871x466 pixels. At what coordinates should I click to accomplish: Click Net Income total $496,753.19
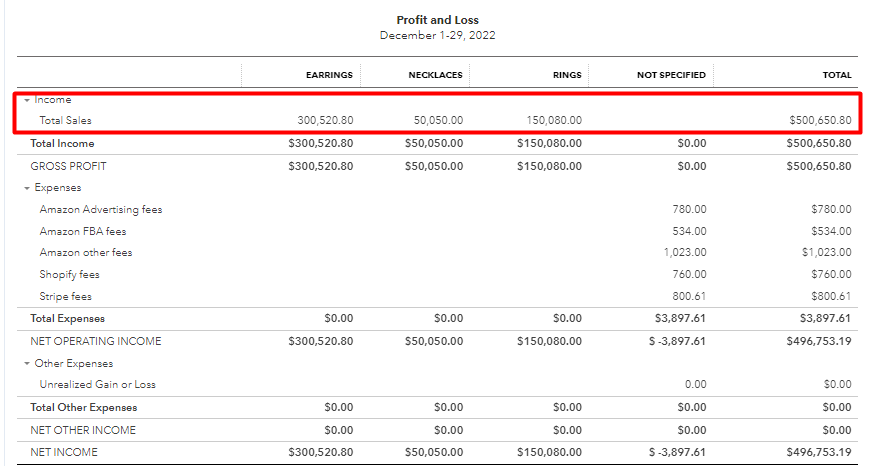click(x=819, y=452)
